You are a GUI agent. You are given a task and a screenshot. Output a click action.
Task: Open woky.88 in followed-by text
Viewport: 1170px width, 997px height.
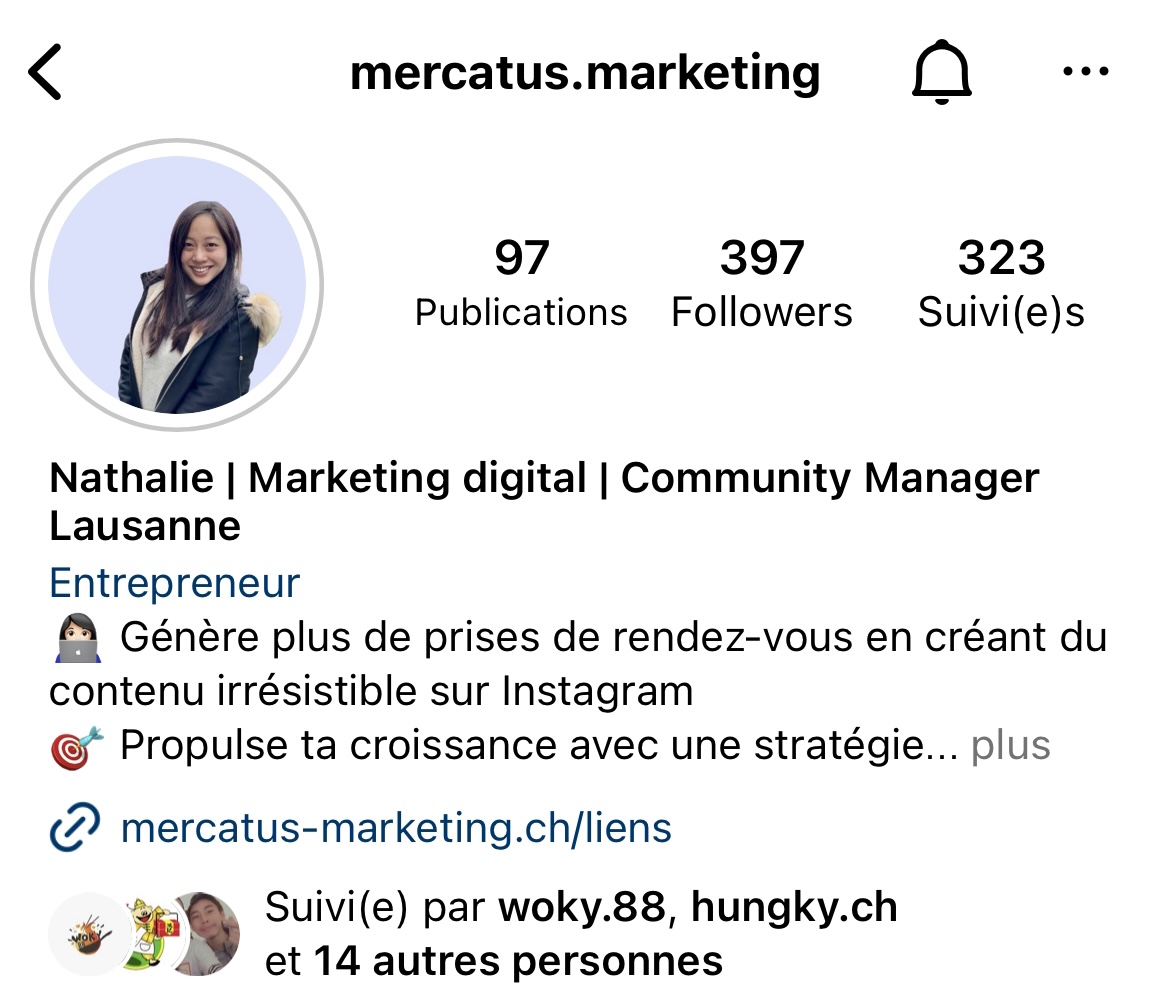click(x=582, y=907)
